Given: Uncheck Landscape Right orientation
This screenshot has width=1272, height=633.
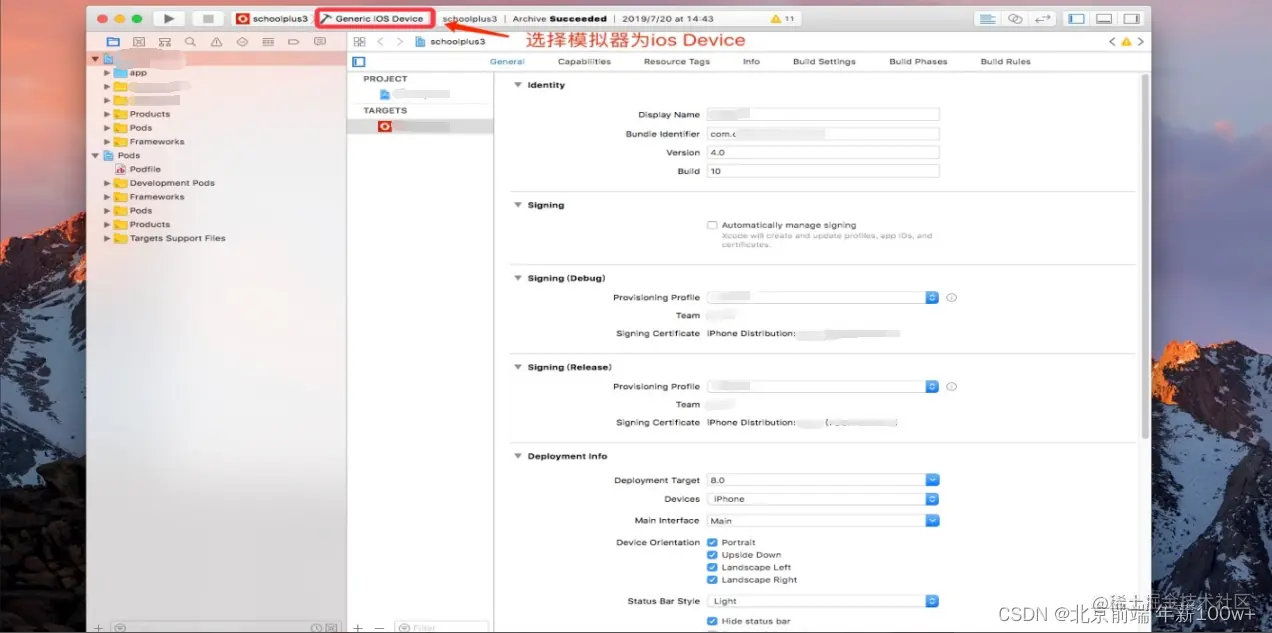Looking at the screenshot, I should 712,580.
